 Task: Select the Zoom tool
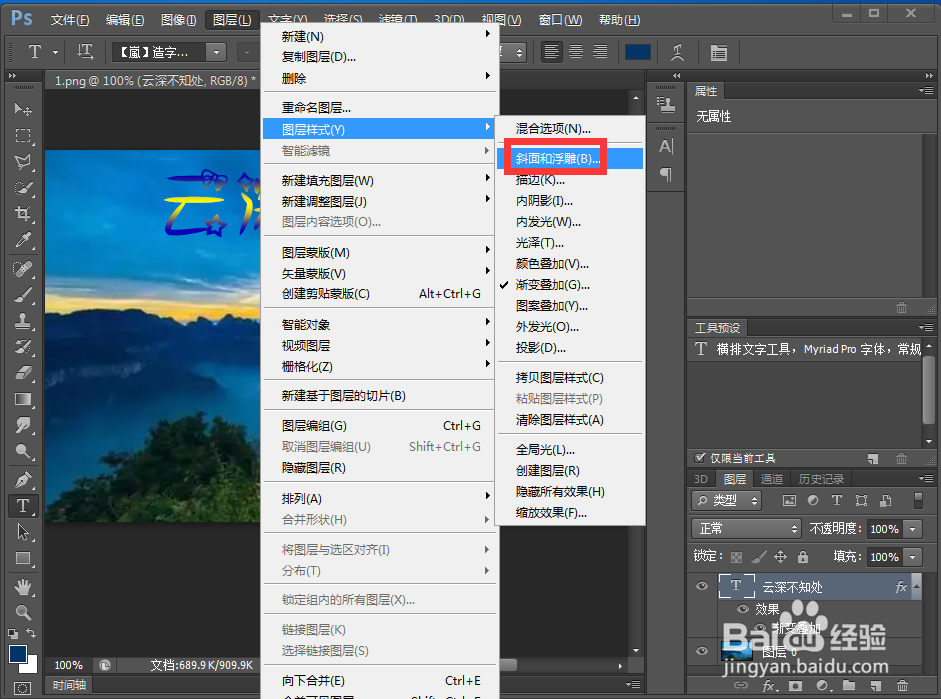click(23, 613)
